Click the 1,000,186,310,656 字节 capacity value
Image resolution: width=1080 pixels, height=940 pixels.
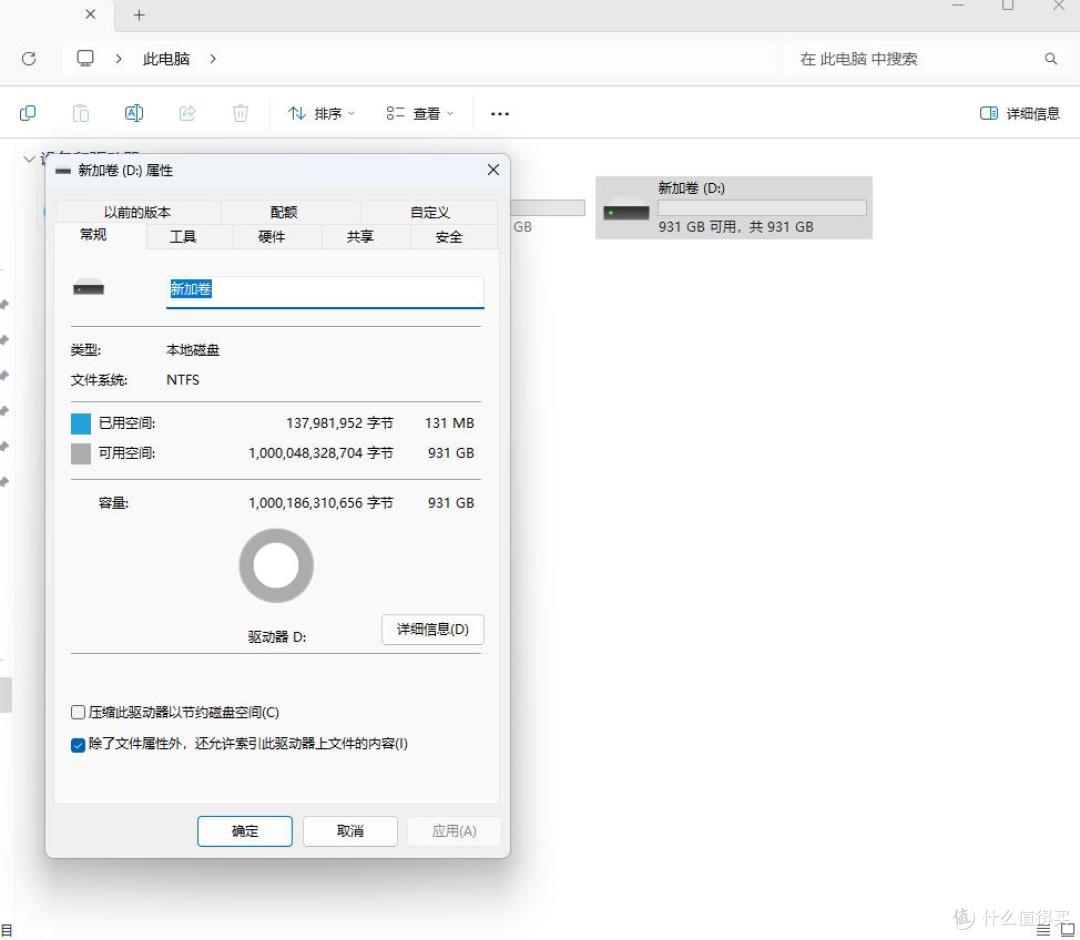tap(320, 503)
